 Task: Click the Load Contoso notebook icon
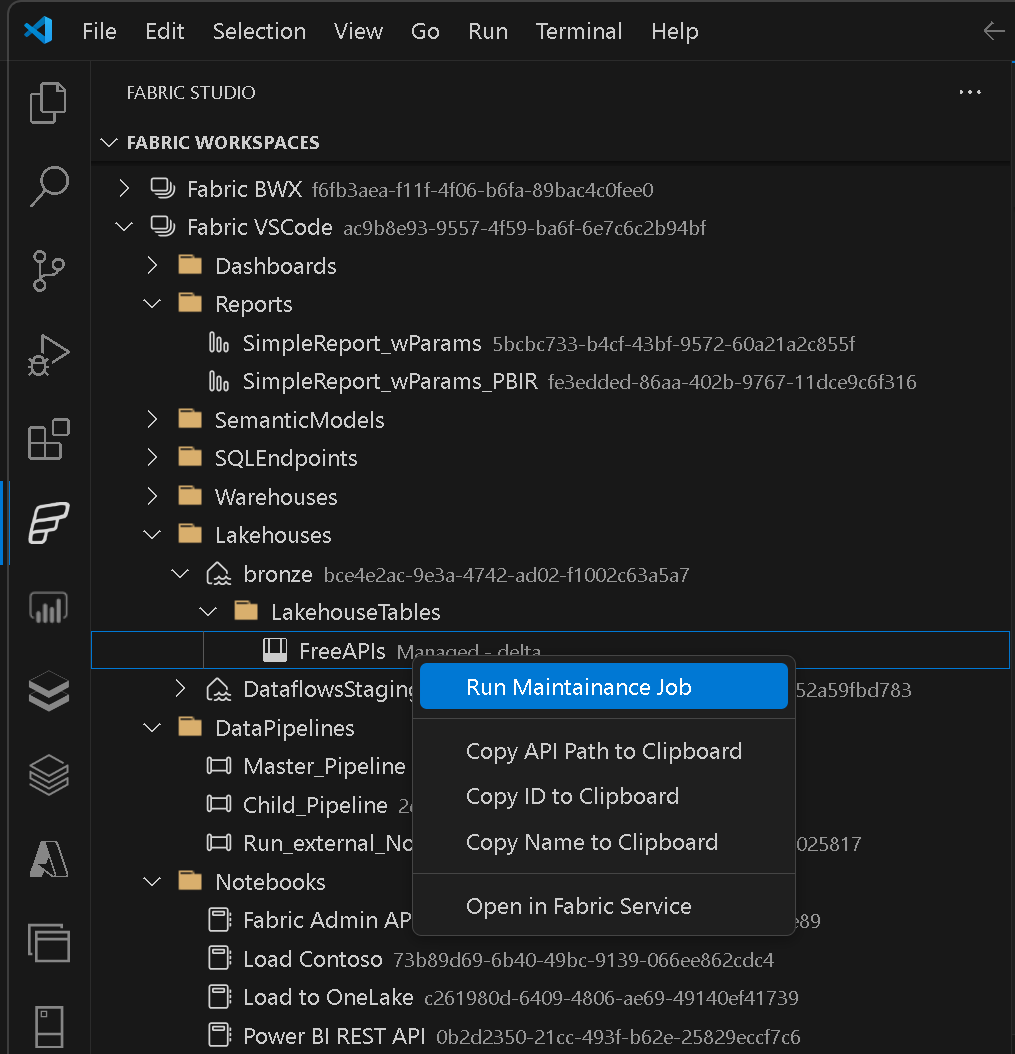point(219,958)
